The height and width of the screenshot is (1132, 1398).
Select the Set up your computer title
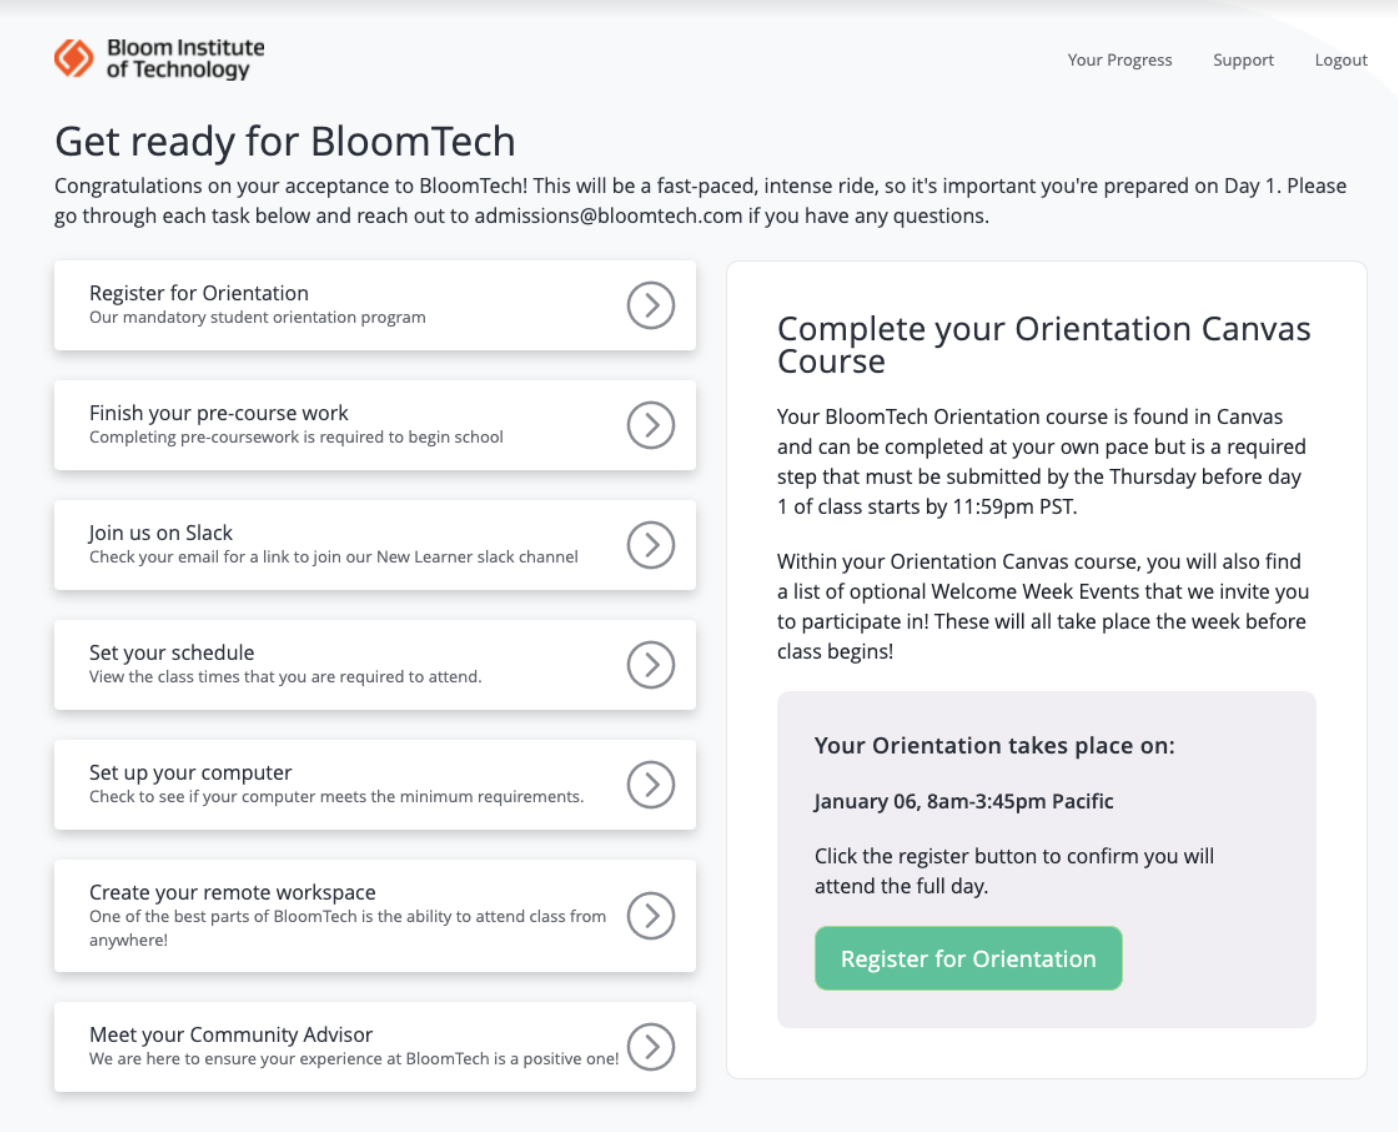191,773
